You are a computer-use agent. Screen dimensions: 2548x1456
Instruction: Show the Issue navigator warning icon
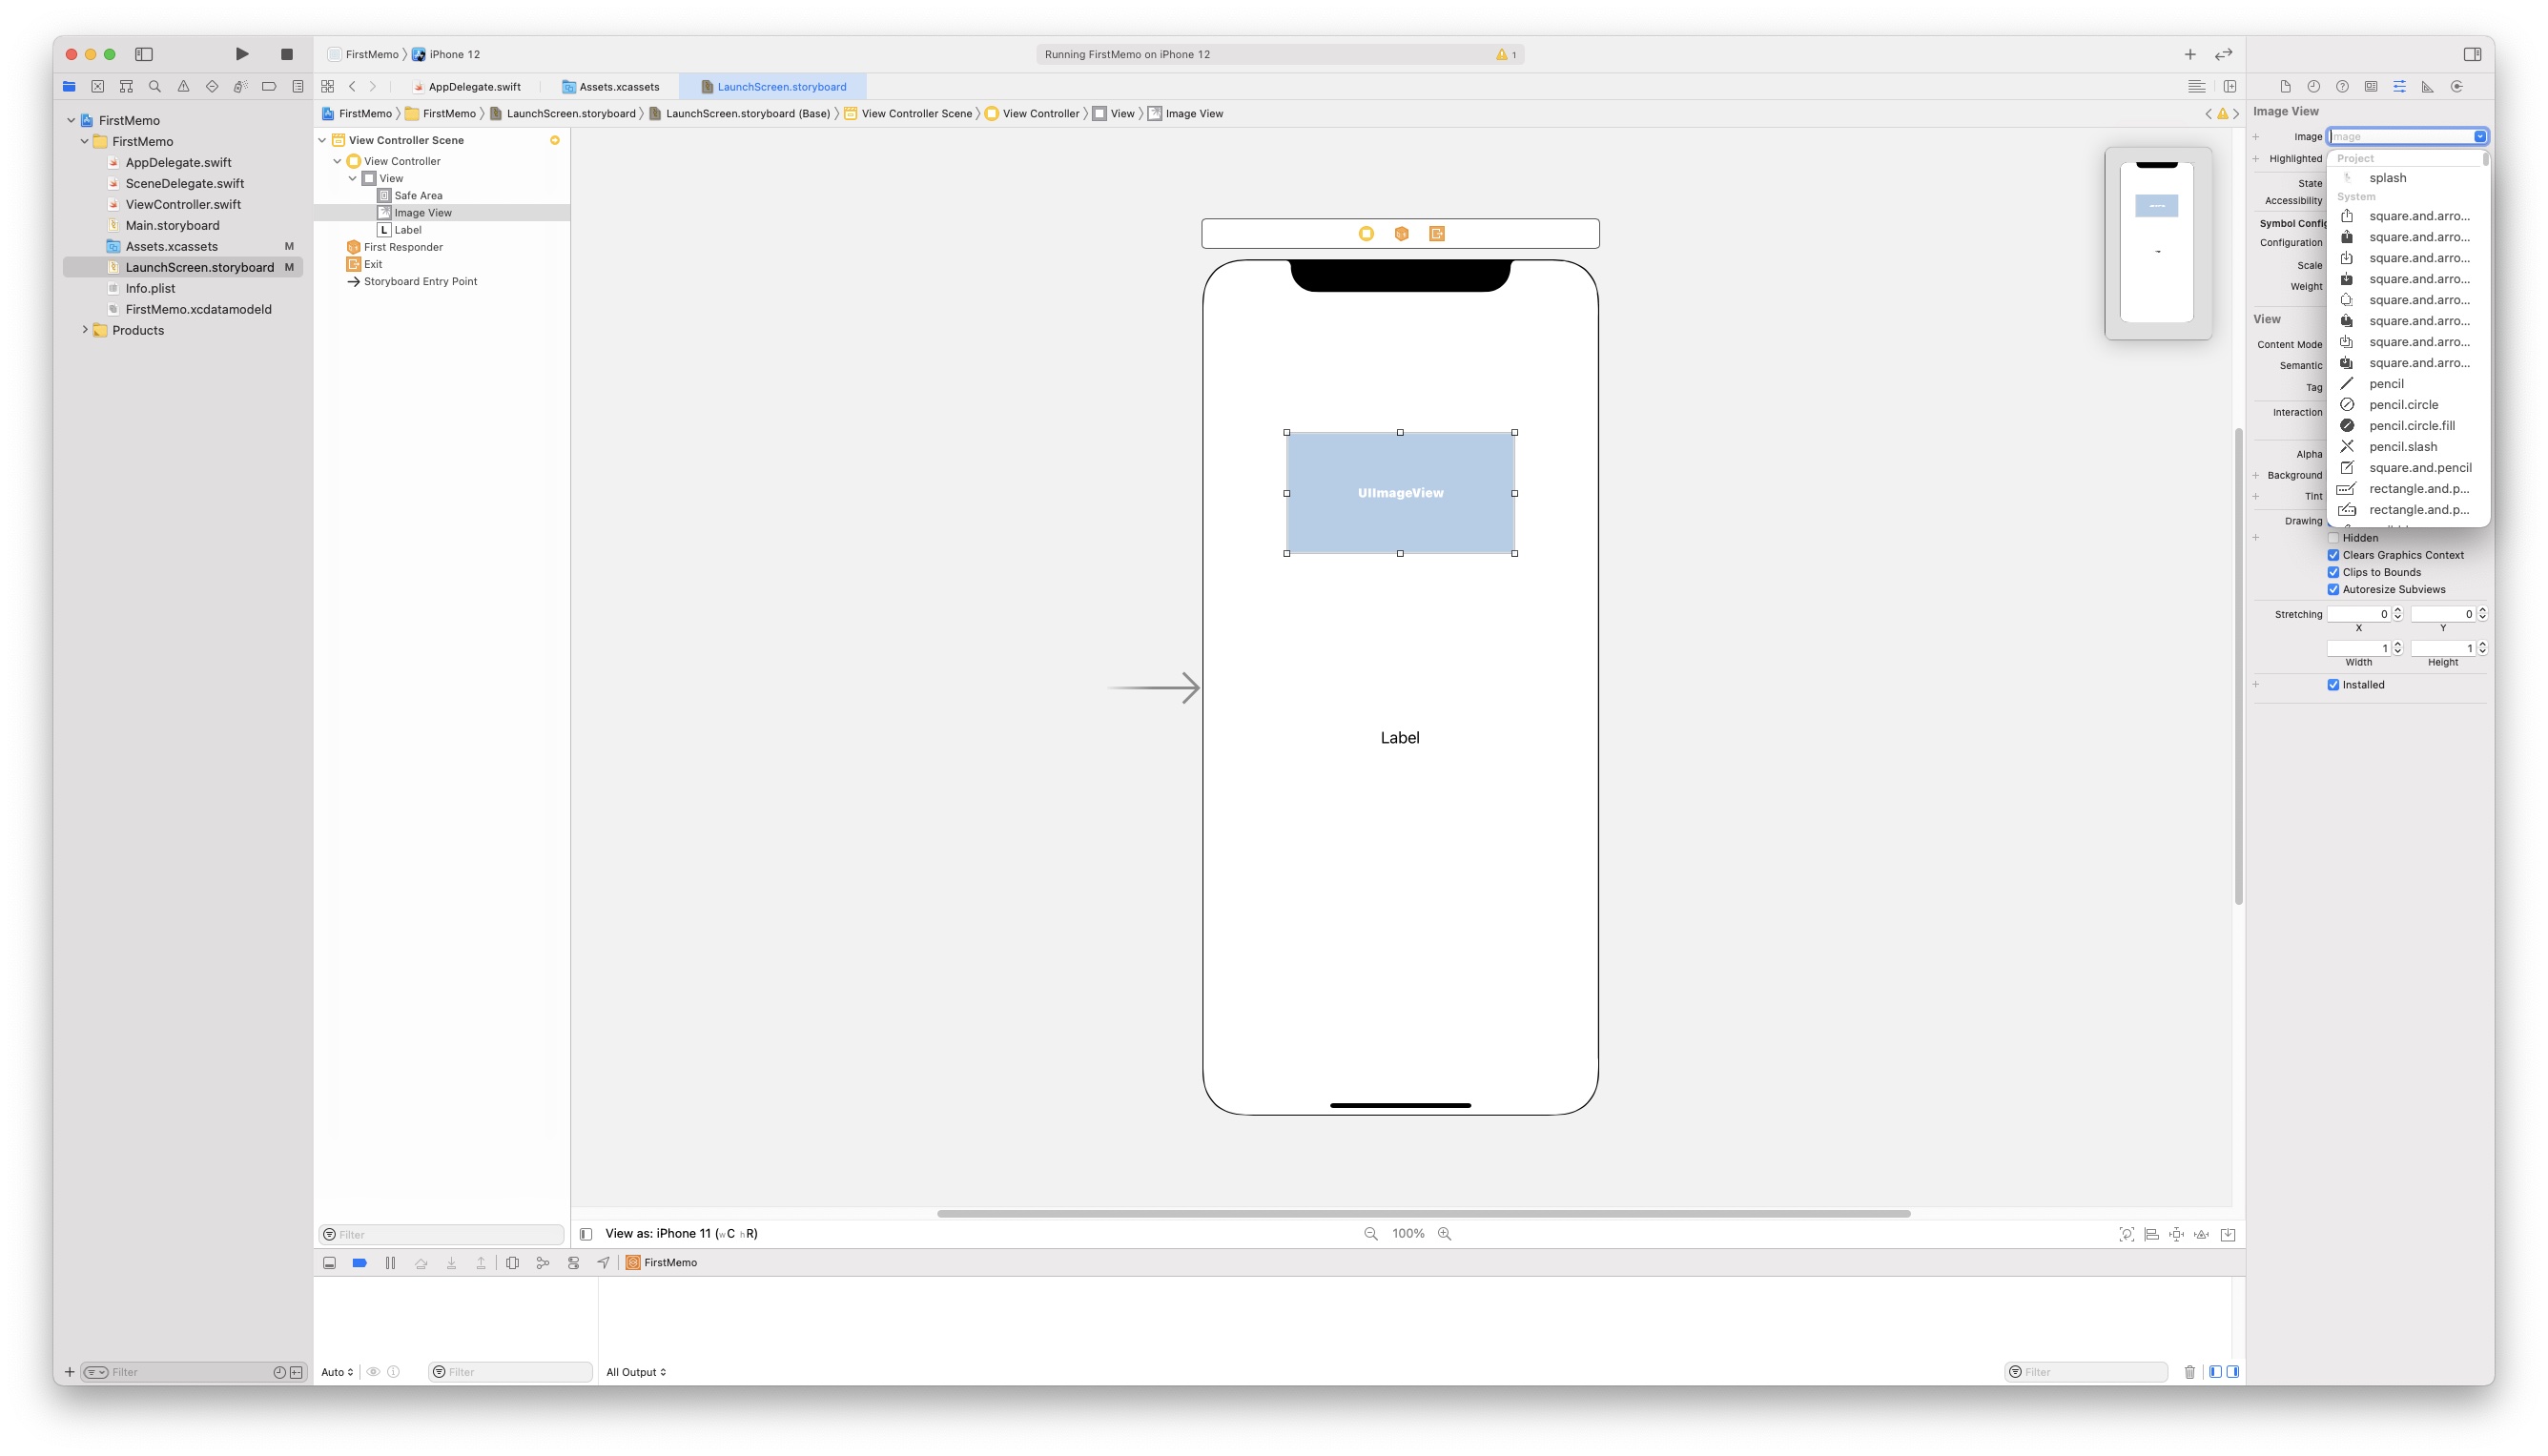tap(183, 87)
